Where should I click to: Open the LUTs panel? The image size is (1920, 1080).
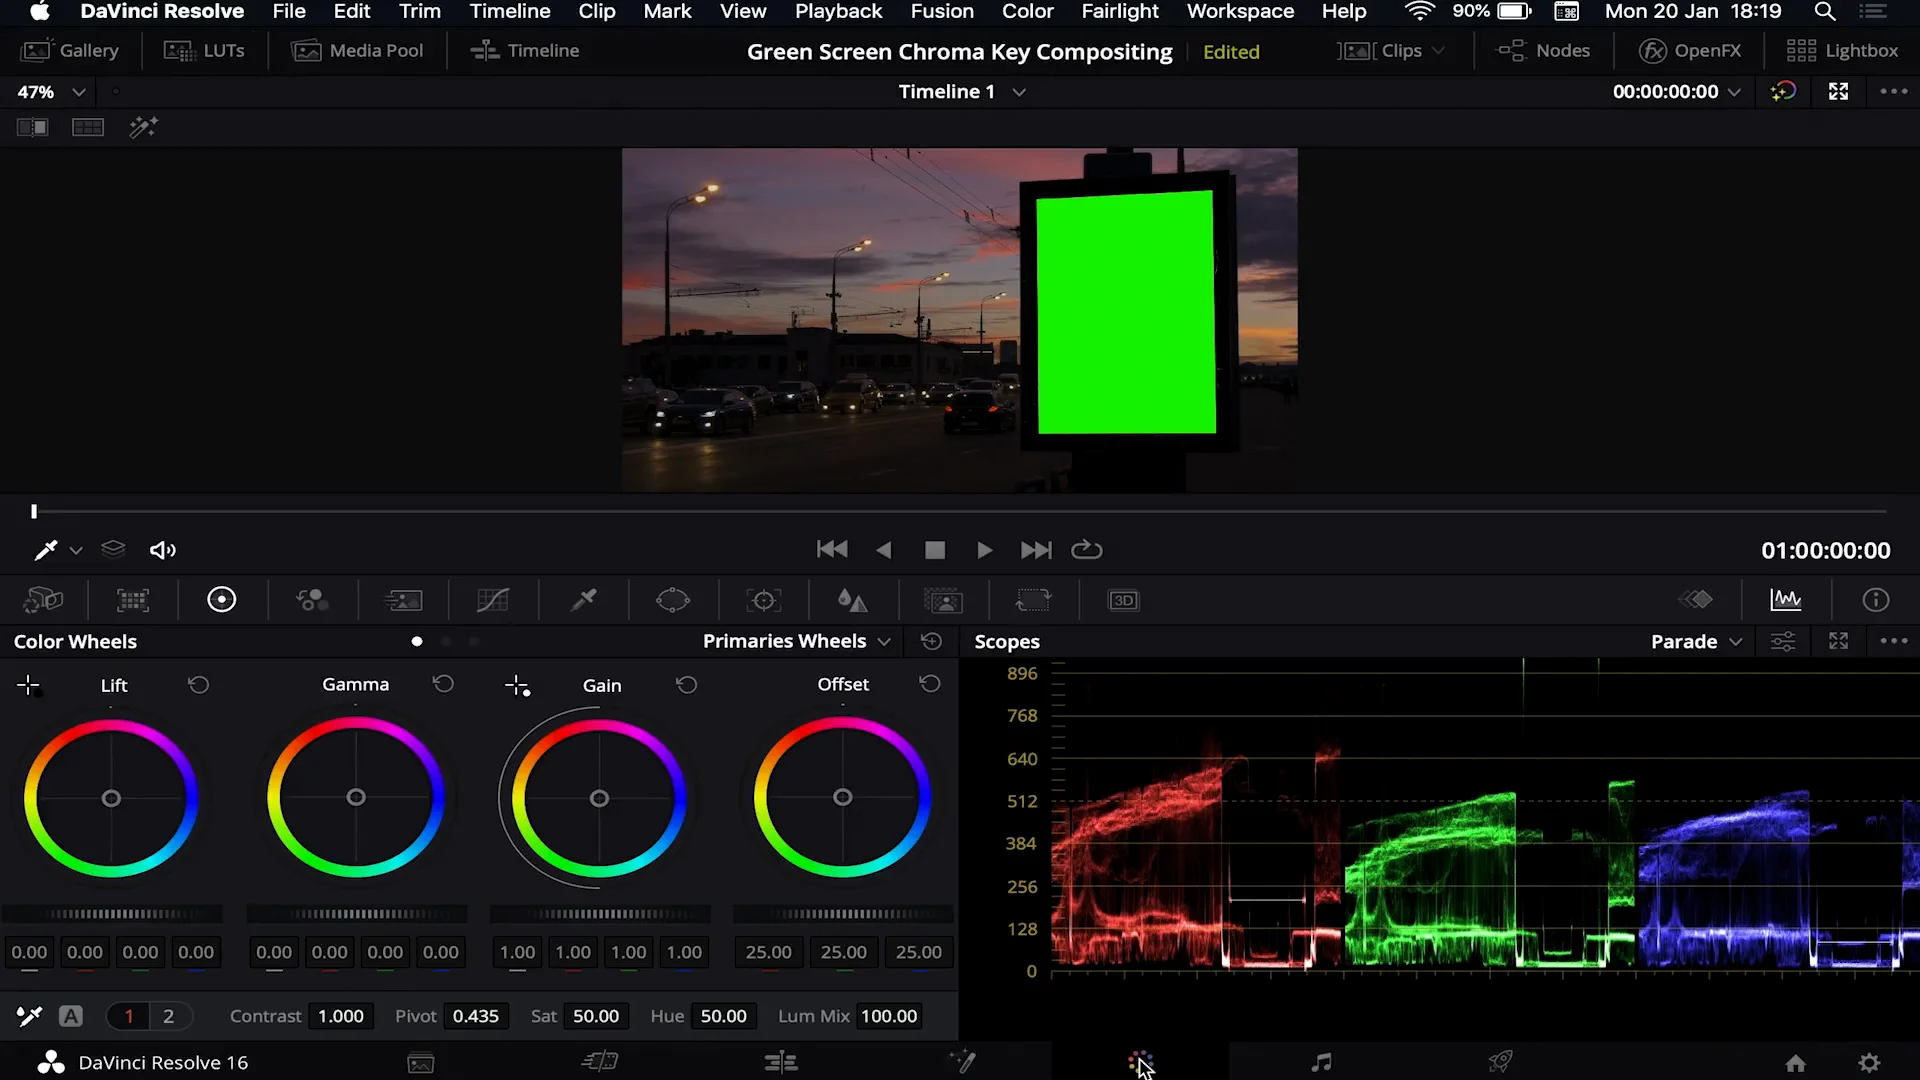pos(204,51)
